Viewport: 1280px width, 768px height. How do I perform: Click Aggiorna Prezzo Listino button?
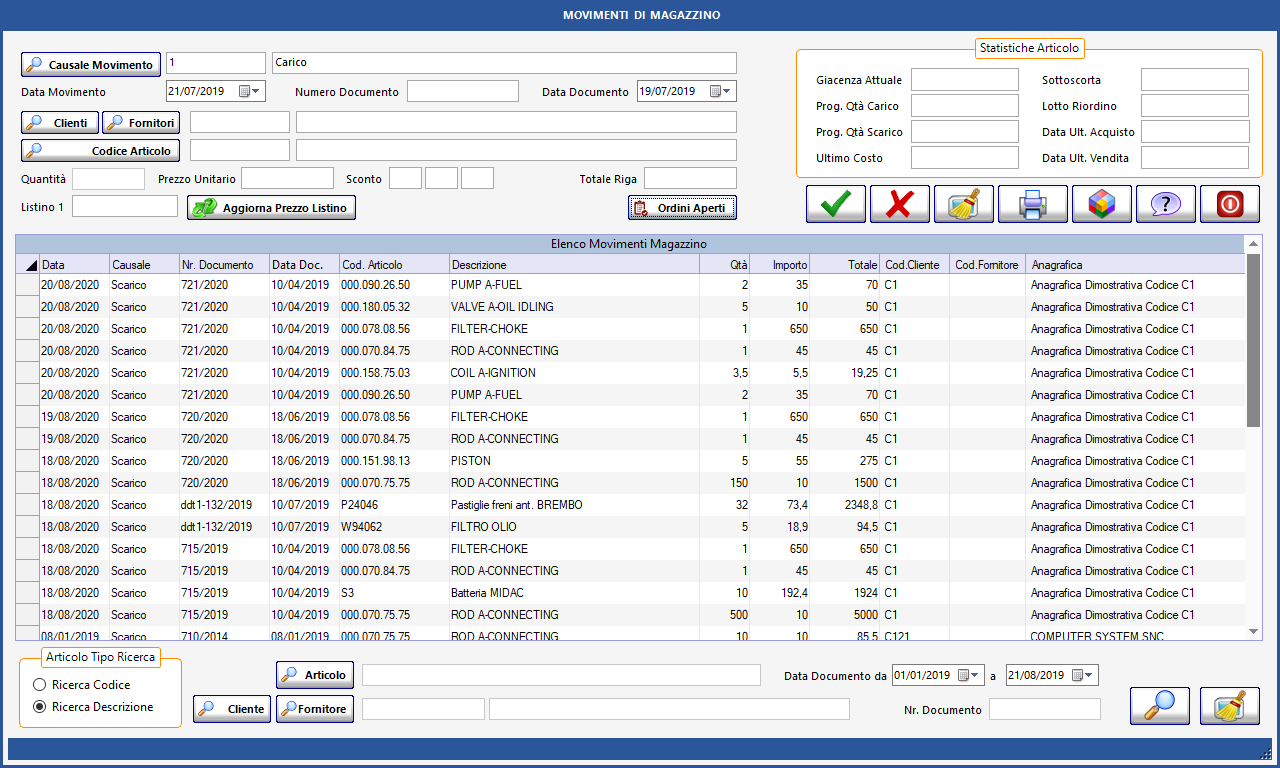pyautogui.click(x=272, y=208)
